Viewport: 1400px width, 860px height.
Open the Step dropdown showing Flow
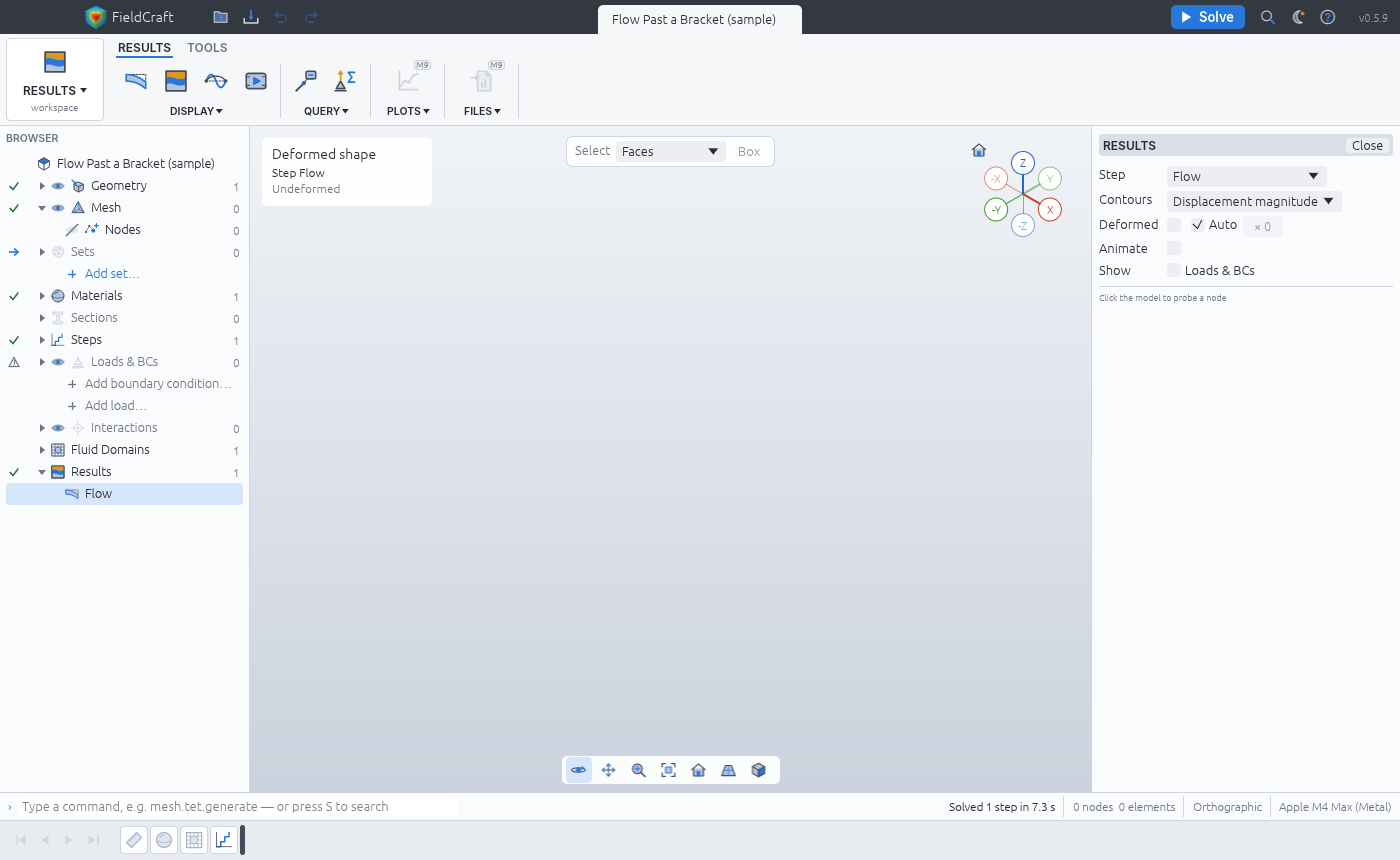[x=1246, y=176]
